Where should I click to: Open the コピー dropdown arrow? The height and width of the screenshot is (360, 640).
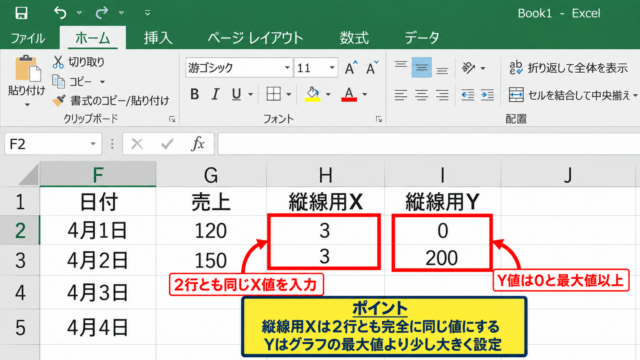[102, 82]
